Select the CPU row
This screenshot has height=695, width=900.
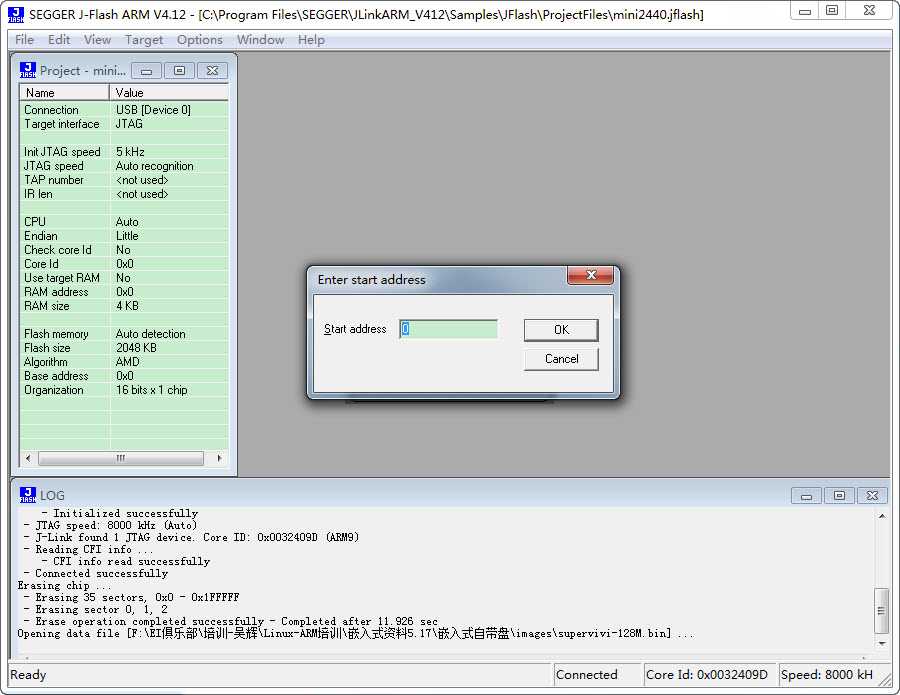(x=124, y=222)
